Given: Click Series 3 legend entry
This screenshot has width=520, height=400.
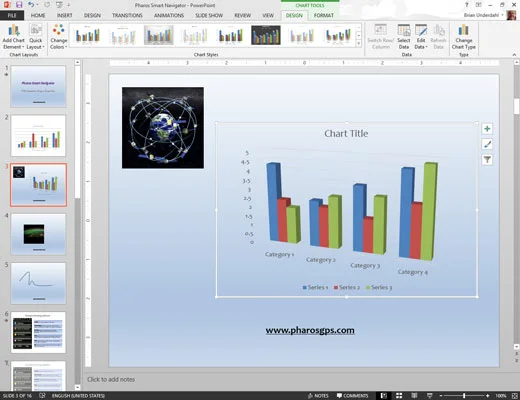Looking at the screenshot, I should (x=379, y=287).
